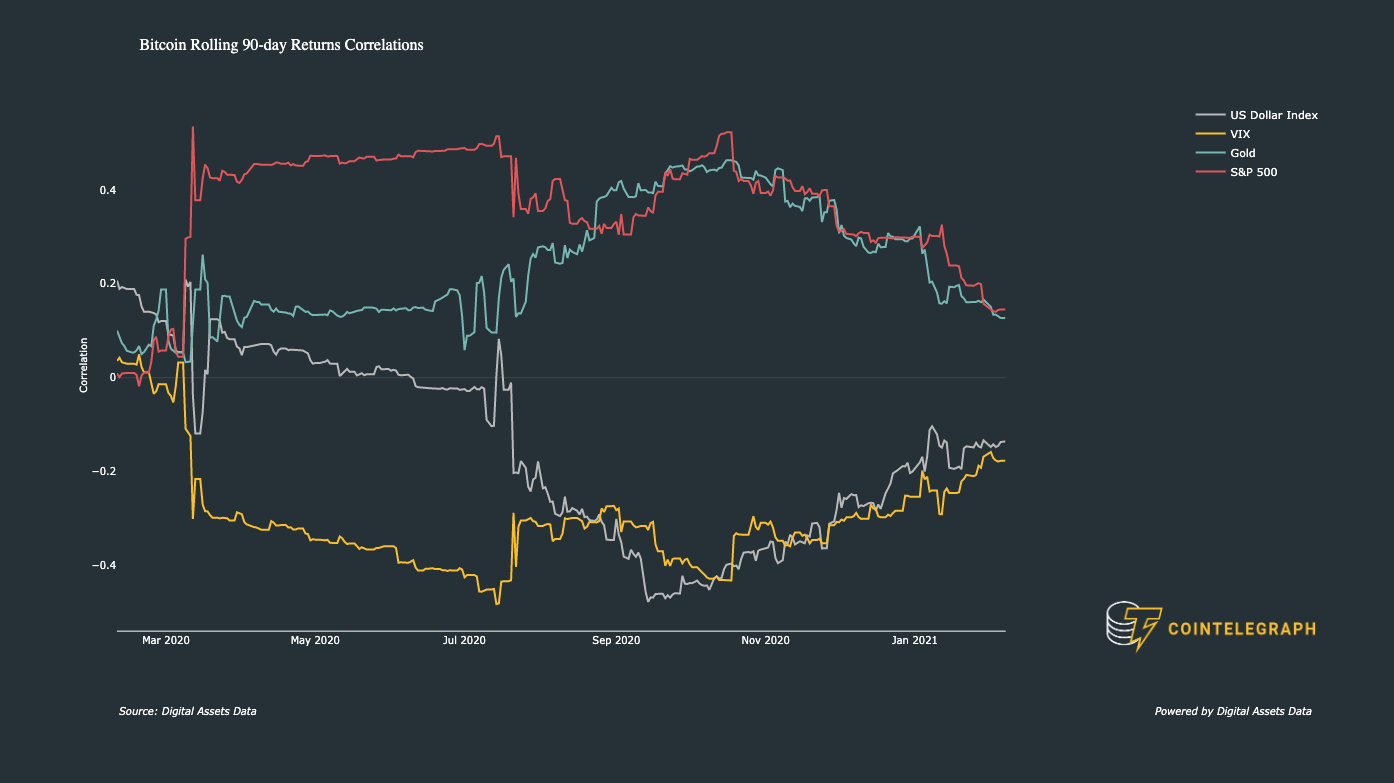Click the Source: Digital Assets Data text
This screenshot has height=783, width=1394.
coord(187,711)
